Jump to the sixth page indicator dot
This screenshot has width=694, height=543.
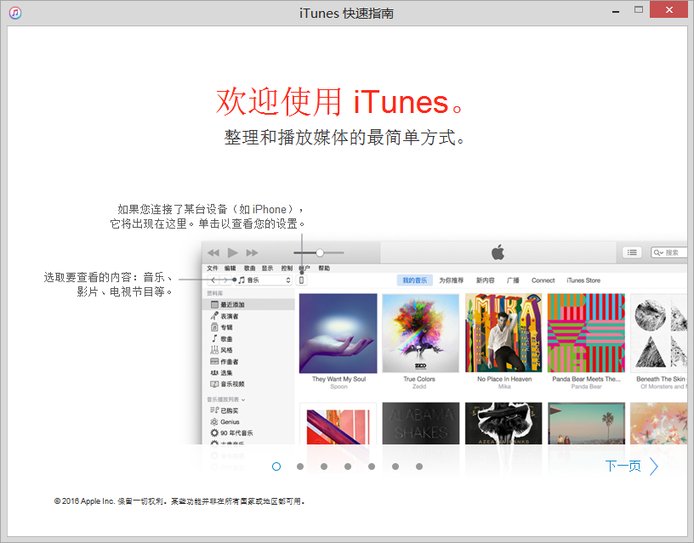tap(396, 466)
